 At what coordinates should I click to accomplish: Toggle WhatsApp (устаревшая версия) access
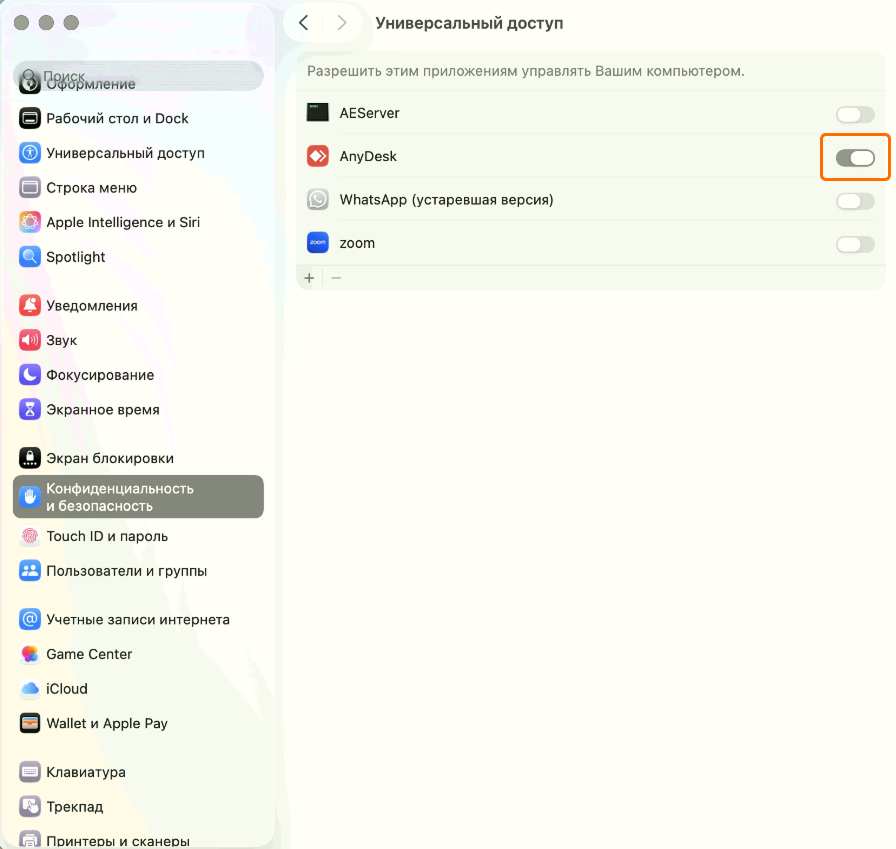point(855,200)
